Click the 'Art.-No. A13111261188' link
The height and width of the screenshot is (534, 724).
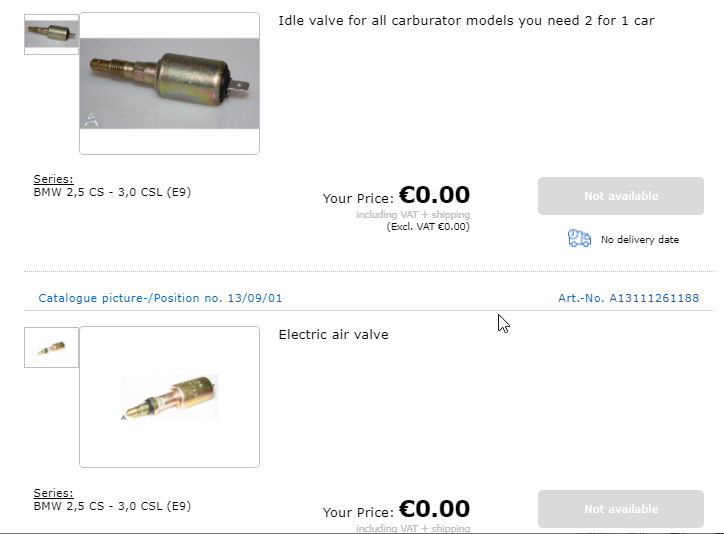click(x=628, y=298)
